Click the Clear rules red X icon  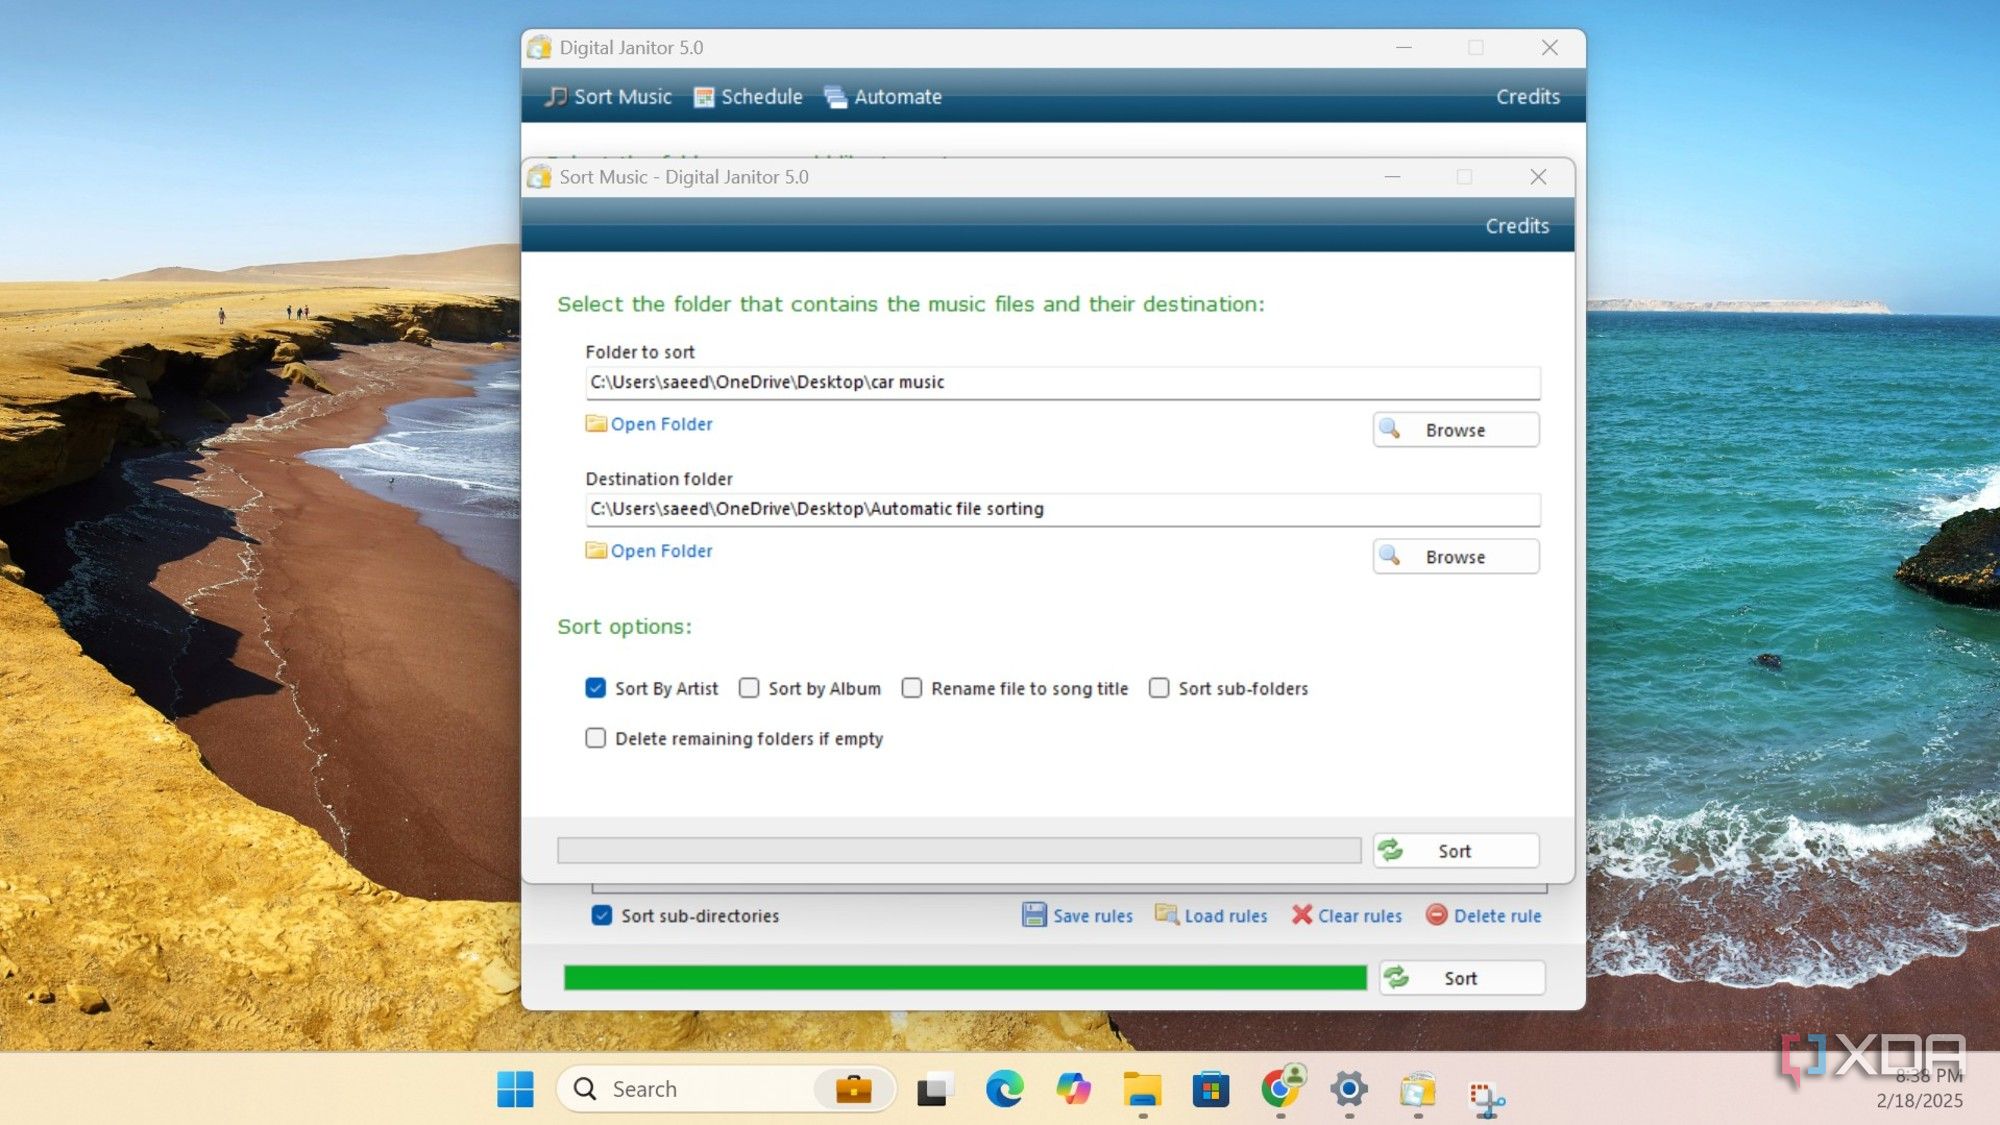[1301, 915]
